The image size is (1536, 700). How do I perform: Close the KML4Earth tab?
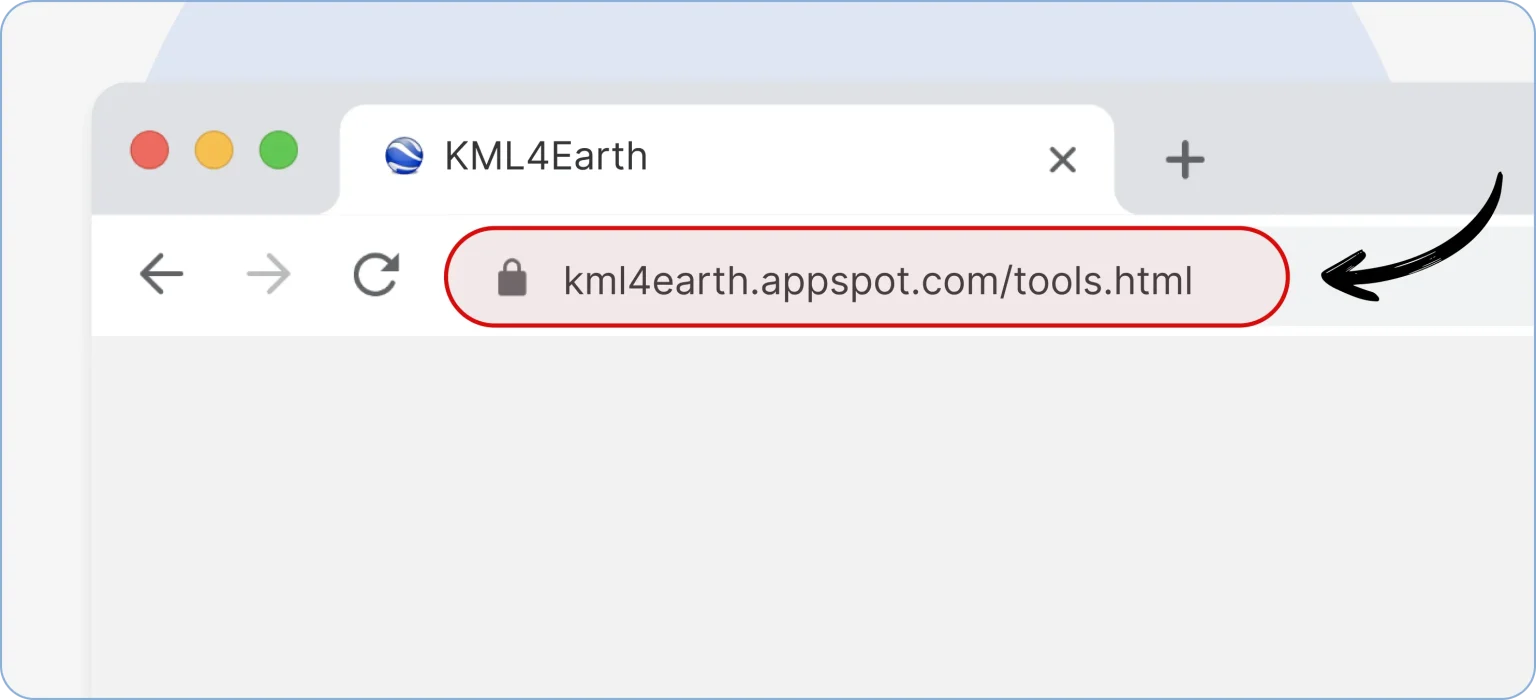tap(1062, 159)
